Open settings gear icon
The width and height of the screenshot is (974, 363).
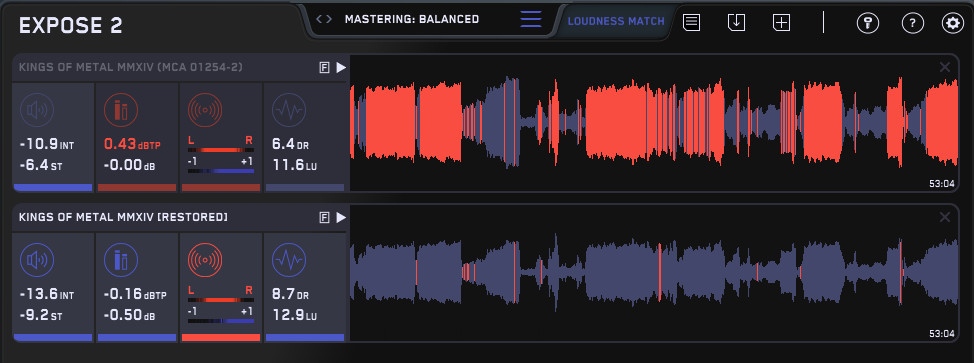tap(952, 24)
